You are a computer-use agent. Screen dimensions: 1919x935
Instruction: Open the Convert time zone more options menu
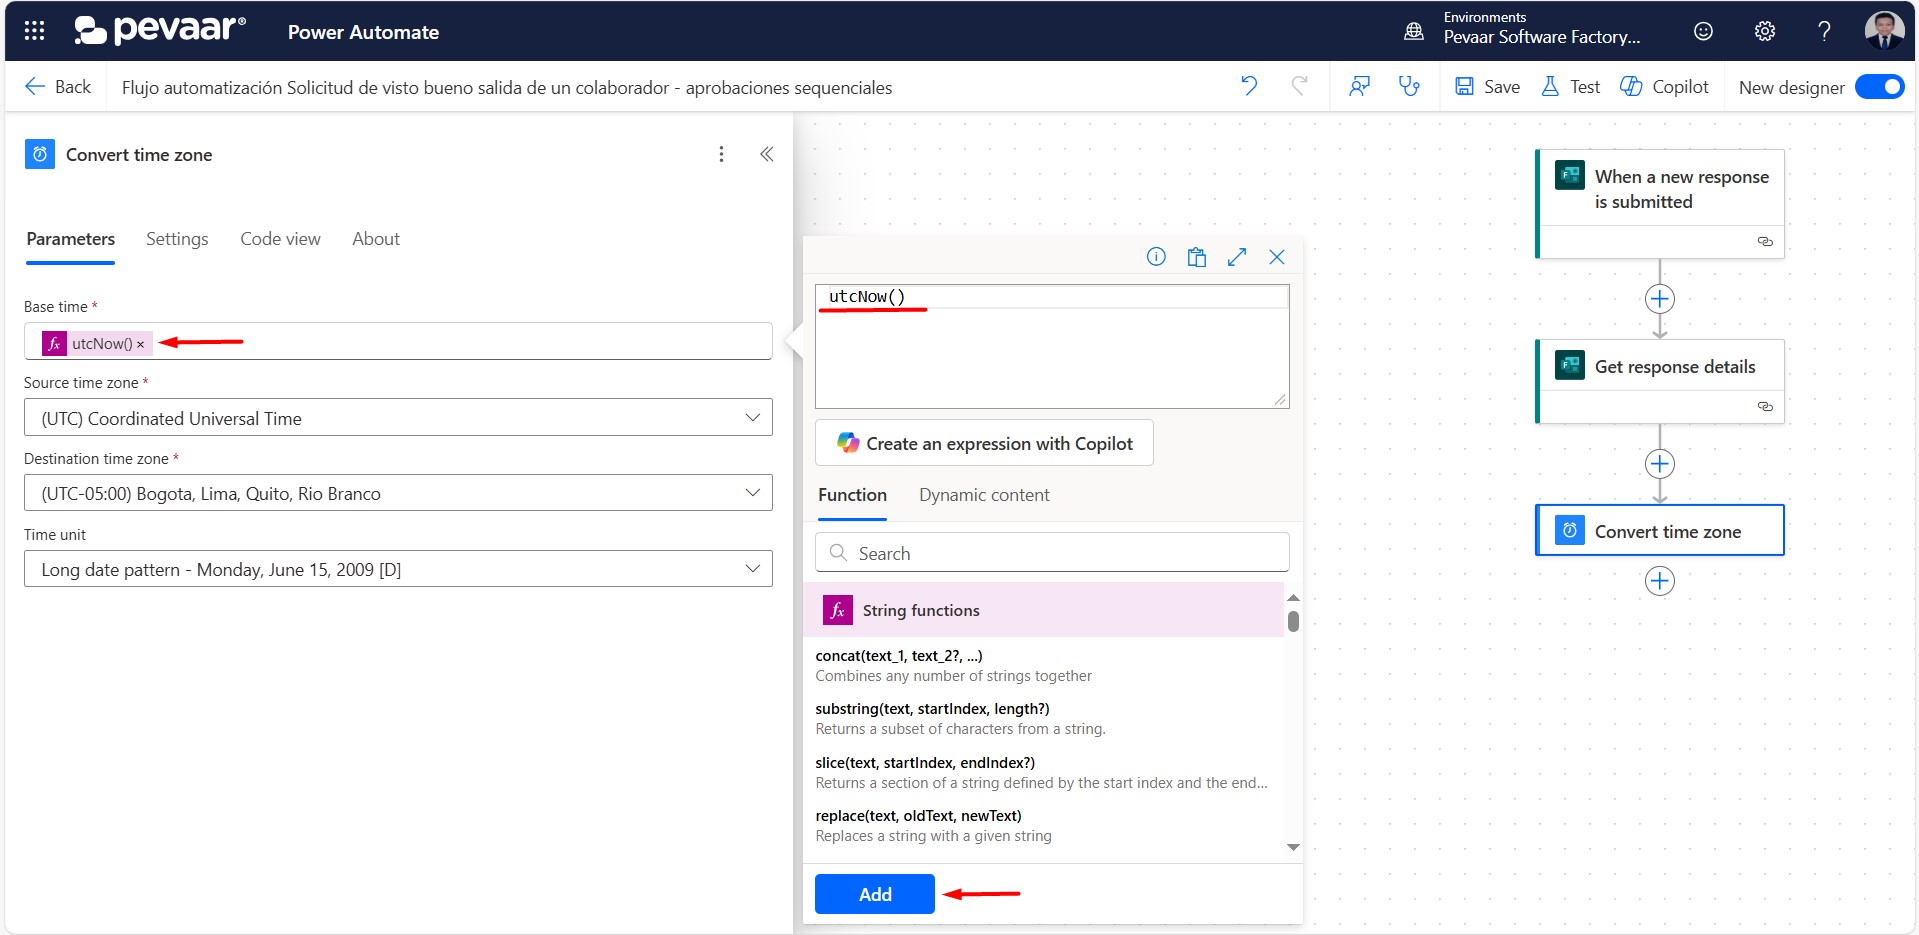[721, 154]
